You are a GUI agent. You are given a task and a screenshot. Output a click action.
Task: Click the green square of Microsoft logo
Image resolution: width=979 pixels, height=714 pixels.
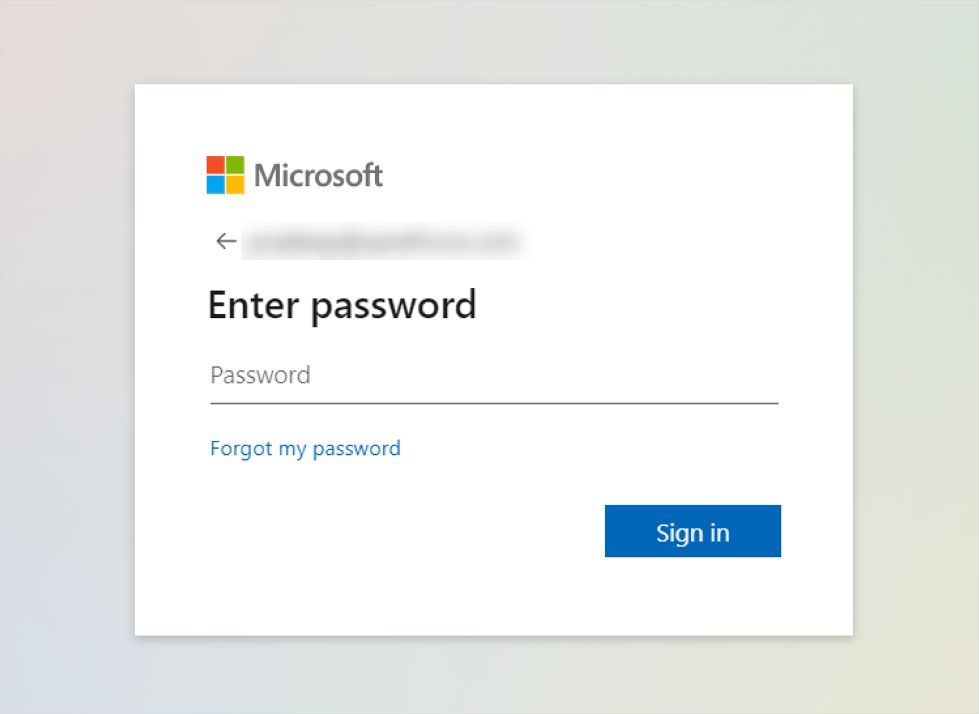point(235,165)
